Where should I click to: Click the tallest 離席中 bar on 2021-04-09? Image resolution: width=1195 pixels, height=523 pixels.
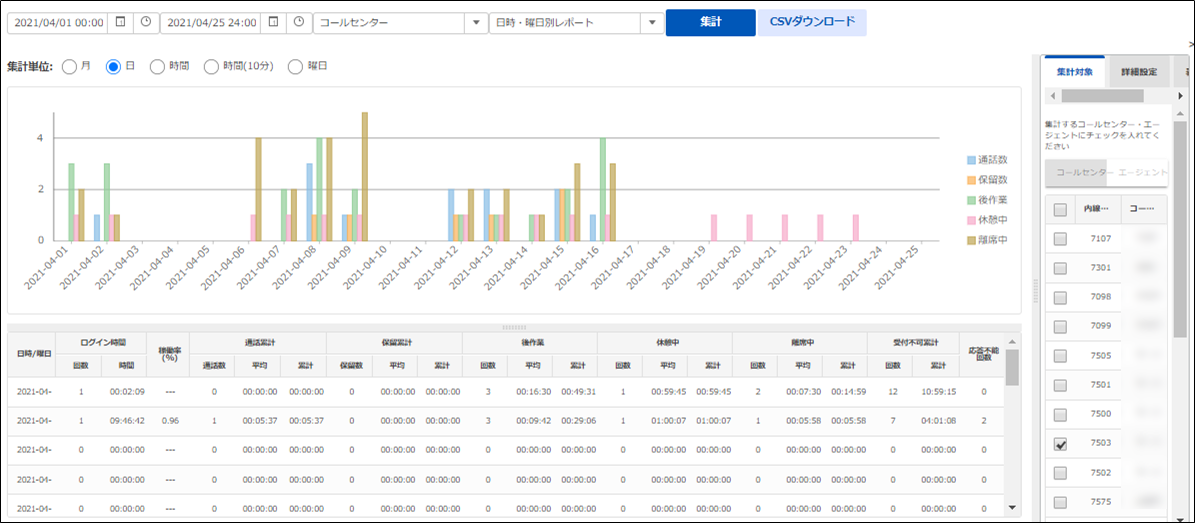(365, 176)
